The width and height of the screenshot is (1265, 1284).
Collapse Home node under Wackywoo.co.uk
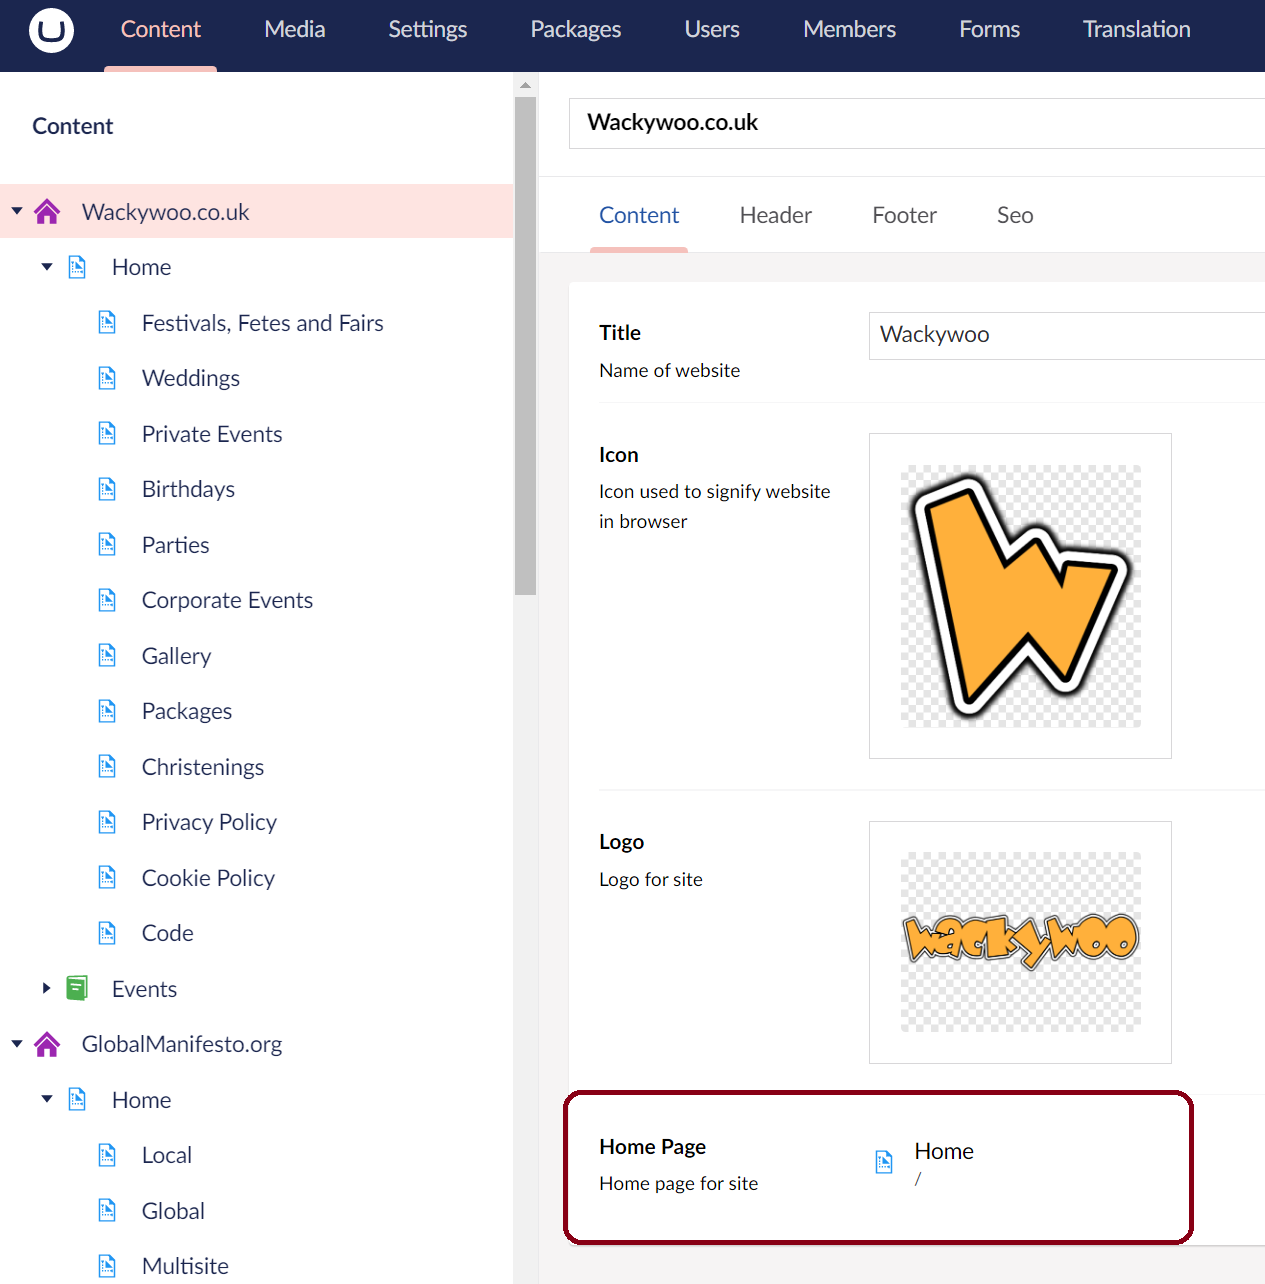click(x=47, y=267)
